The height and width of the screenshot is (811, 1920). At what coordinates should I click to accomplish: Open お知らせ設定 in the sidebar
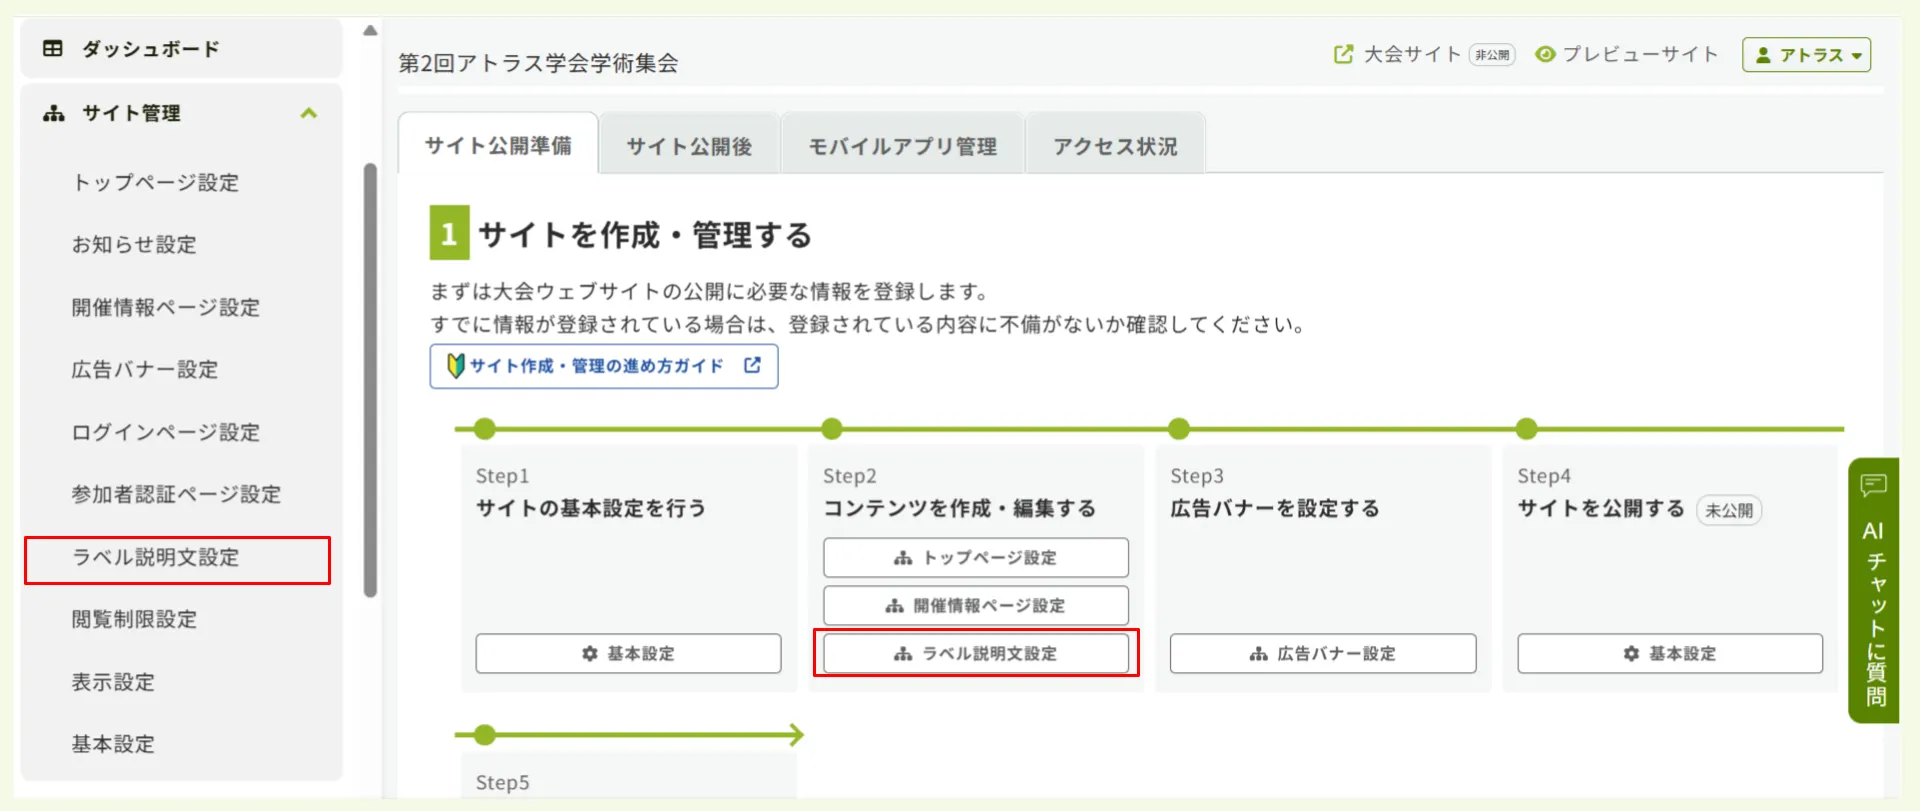tap(134, 244)
